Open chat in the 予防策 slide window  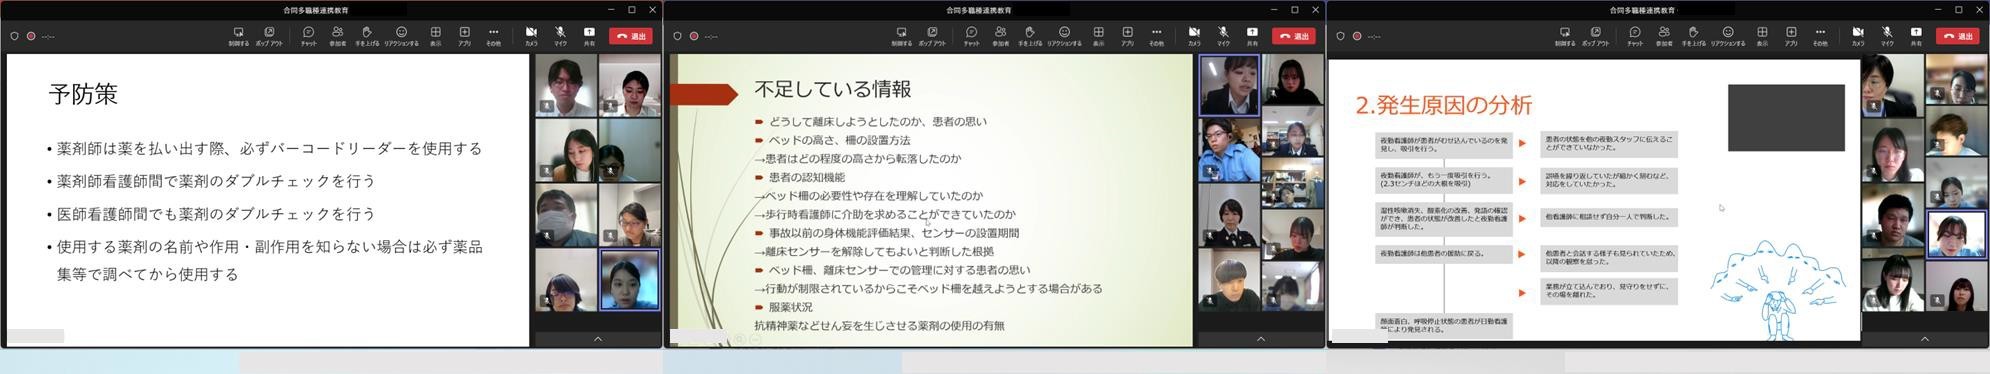tap(308, 35)
